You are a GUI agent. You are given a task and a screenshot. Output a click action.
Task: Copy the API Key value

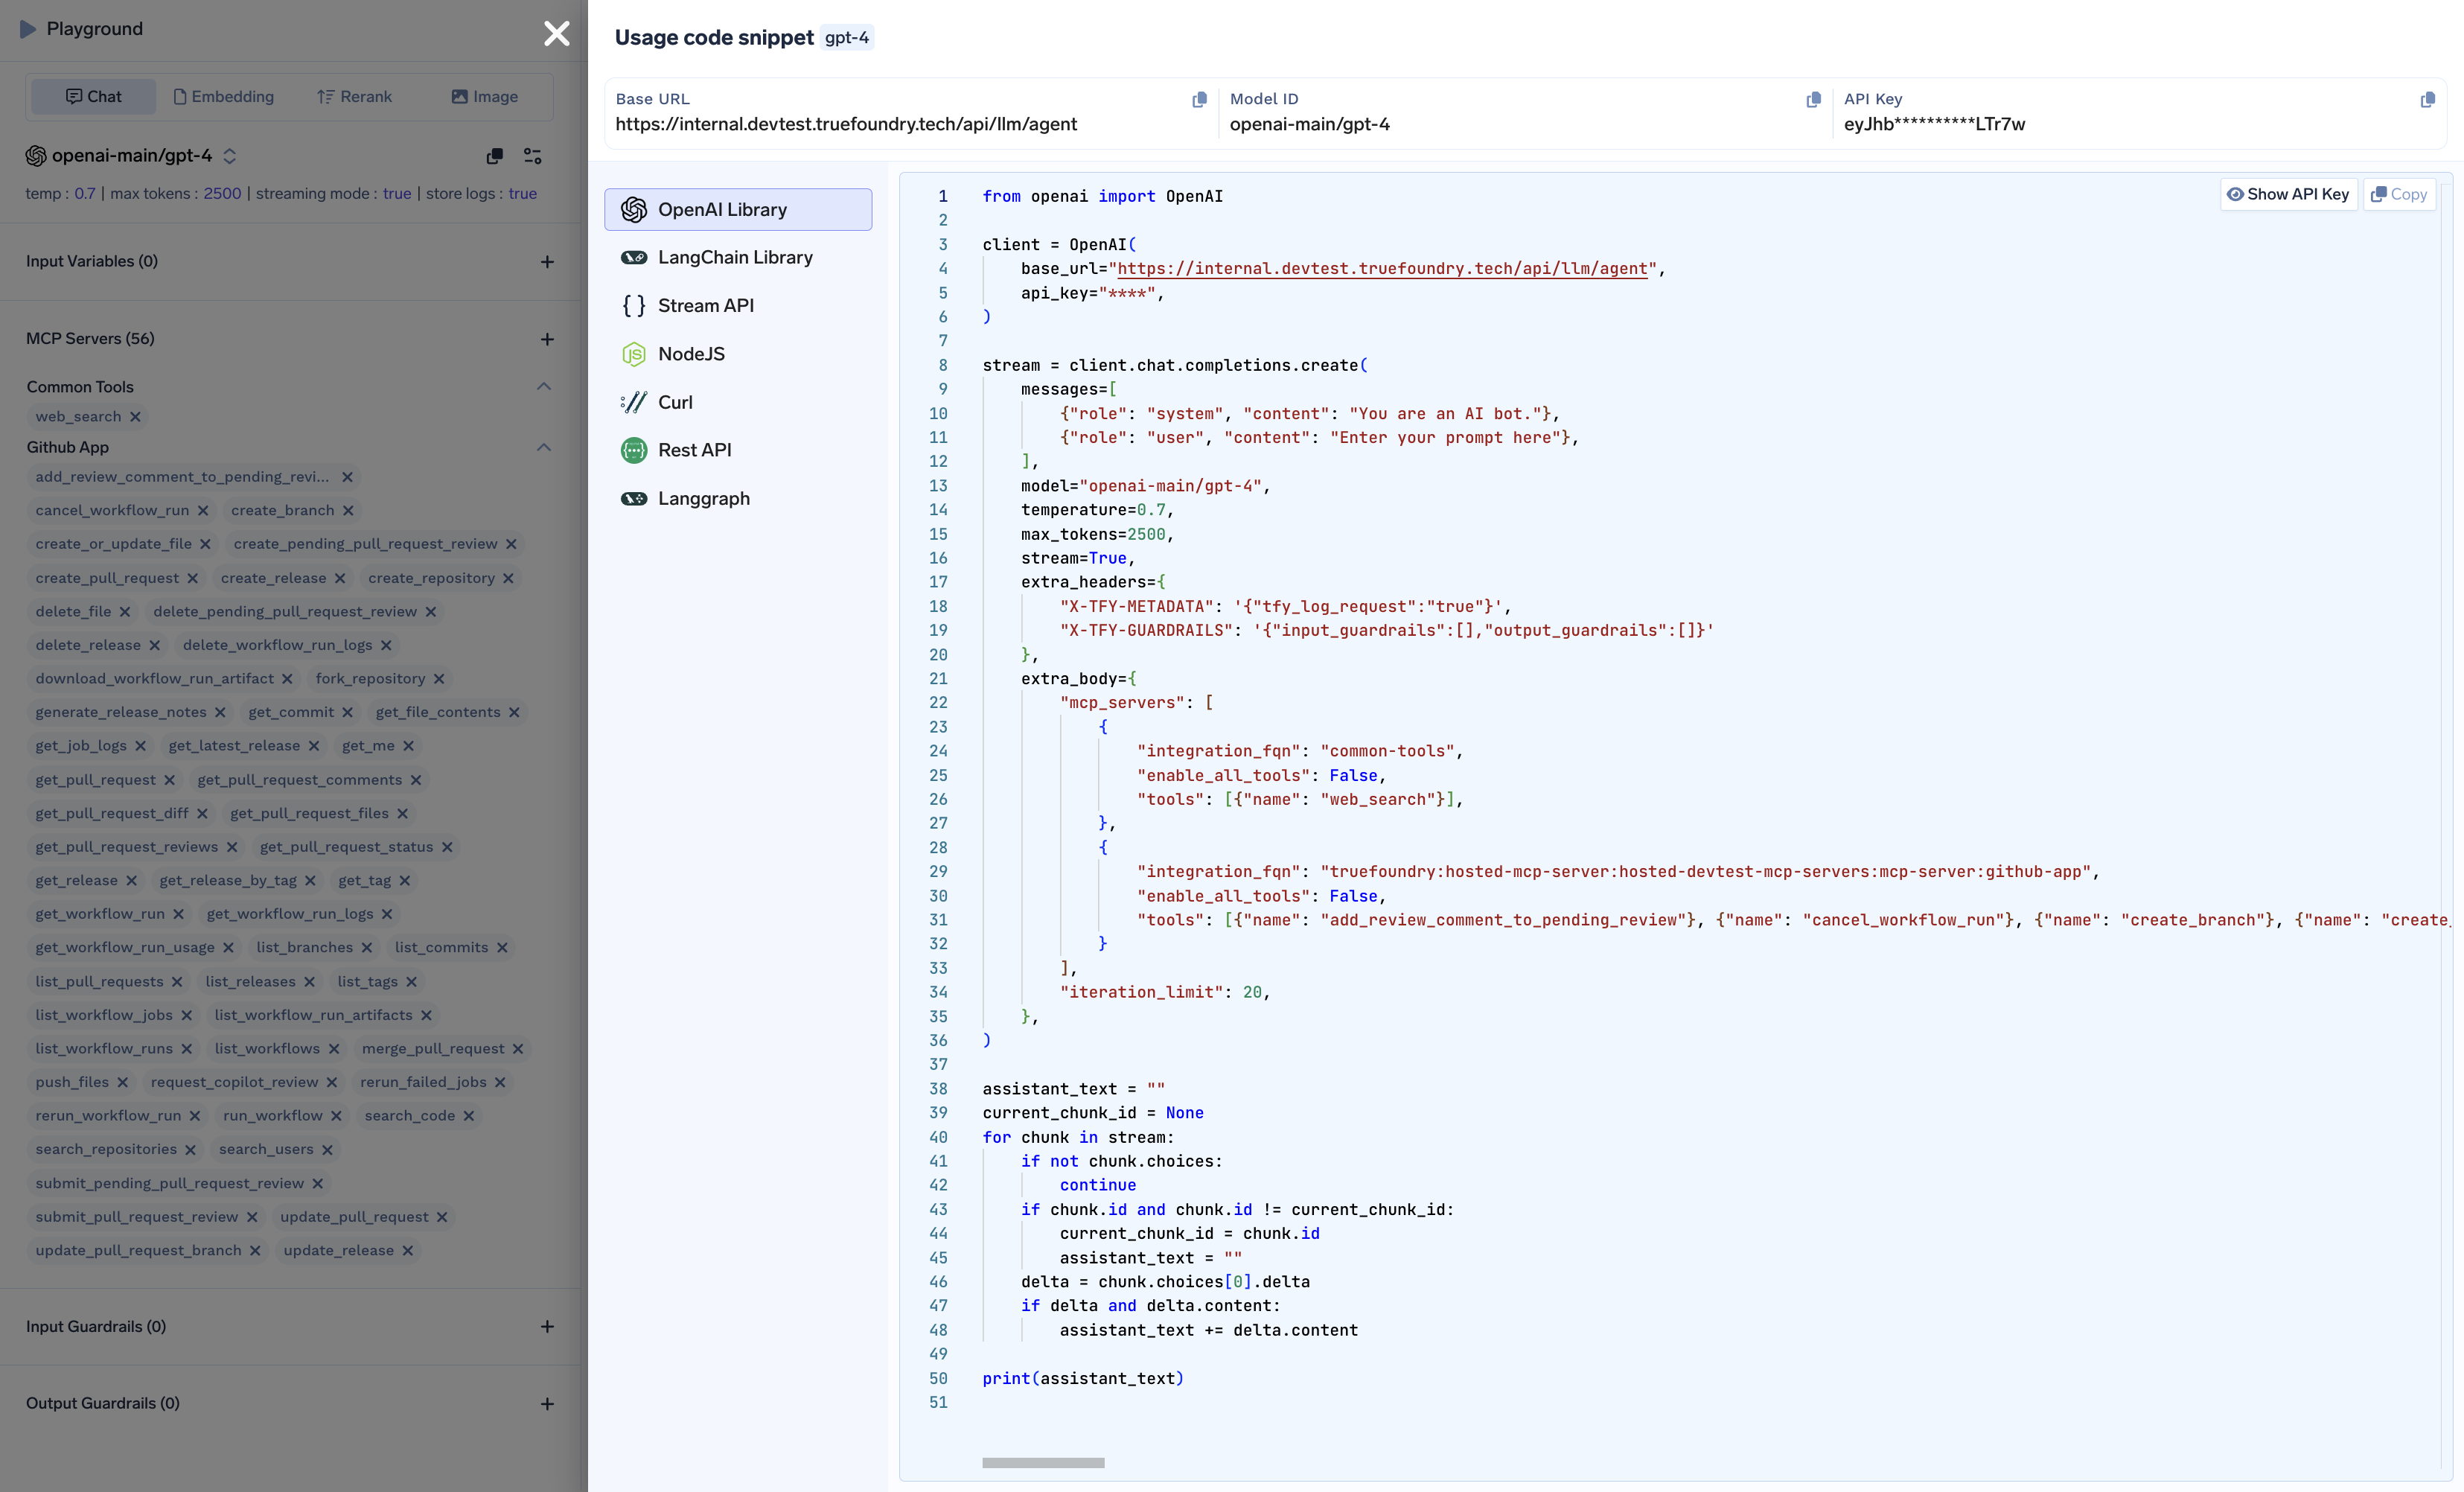pyautogui.click(x=2427, y=99)
